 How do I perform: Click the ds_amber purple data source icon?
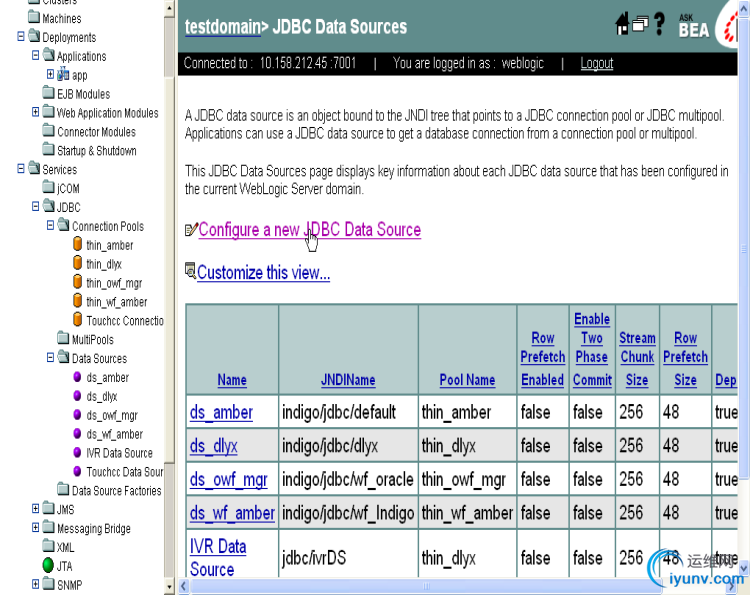77,376
